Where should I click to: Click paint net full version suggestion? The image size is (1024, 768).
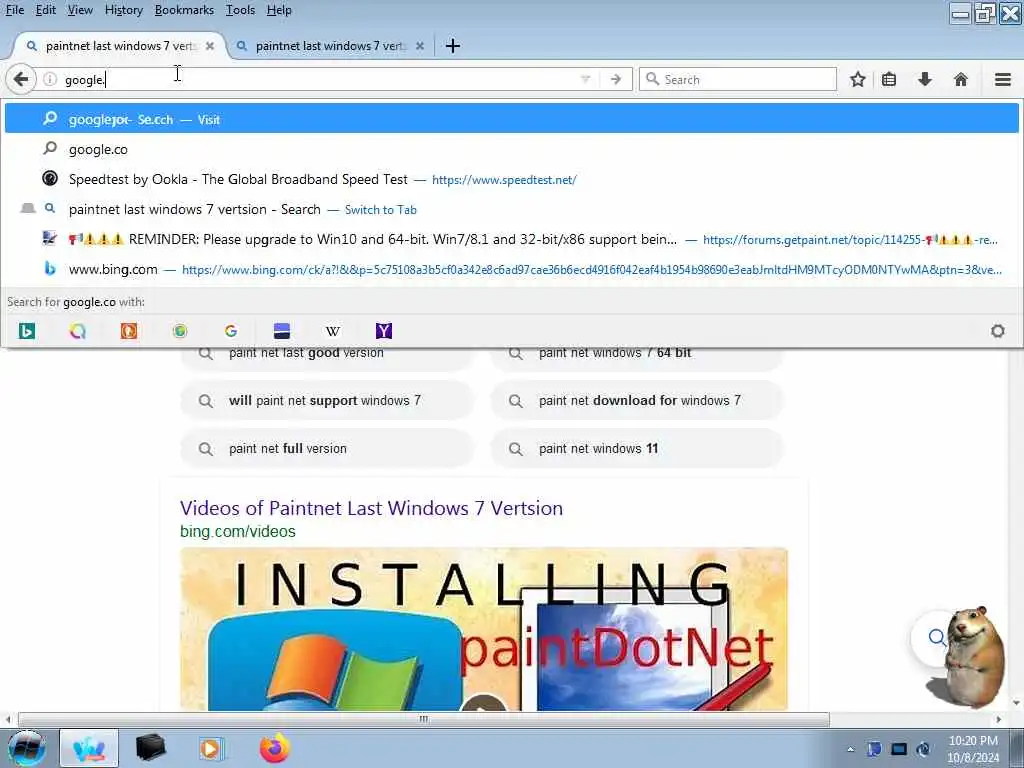tap(327, 449)
